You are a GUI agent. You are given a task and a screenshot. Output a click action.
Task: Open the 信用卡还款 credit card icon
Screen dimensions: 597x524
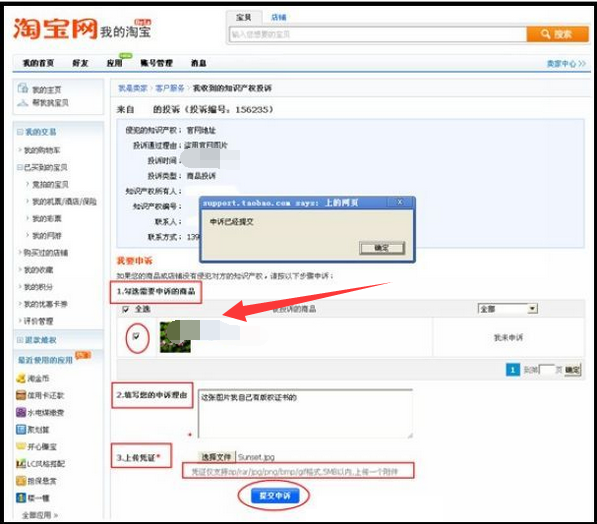(21, 396)
